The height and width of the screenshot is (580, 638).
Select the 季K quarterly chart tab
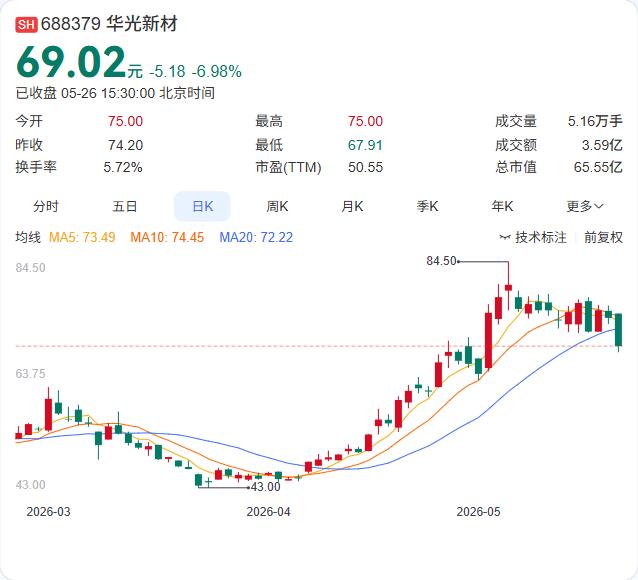click(427, 206)
